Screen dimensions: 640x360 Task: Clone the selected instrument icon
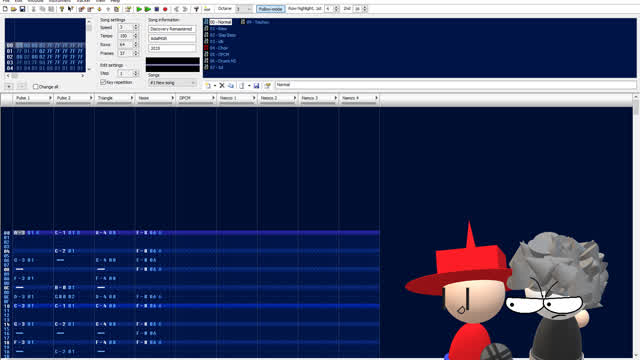pos(231,85)
